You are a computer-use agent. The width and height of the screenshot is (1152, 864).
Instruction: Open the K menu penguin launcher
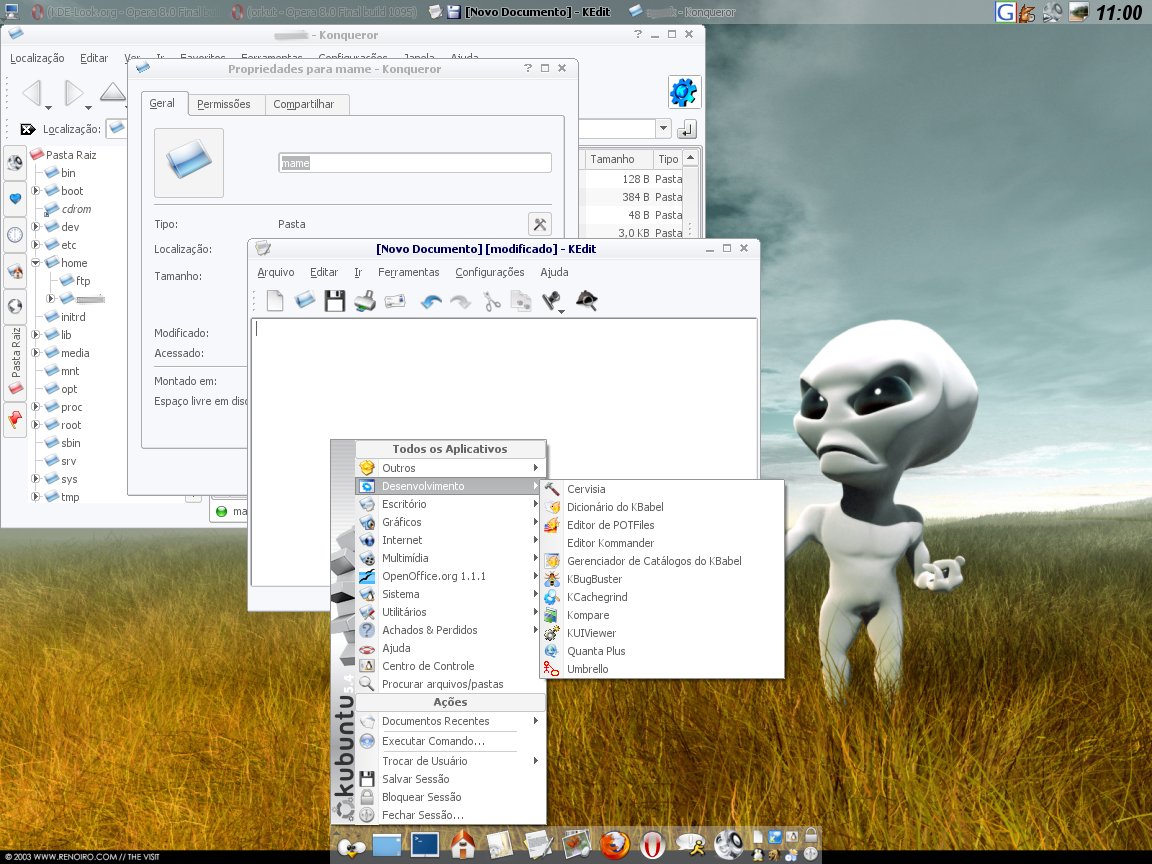[x=352, y=846]
